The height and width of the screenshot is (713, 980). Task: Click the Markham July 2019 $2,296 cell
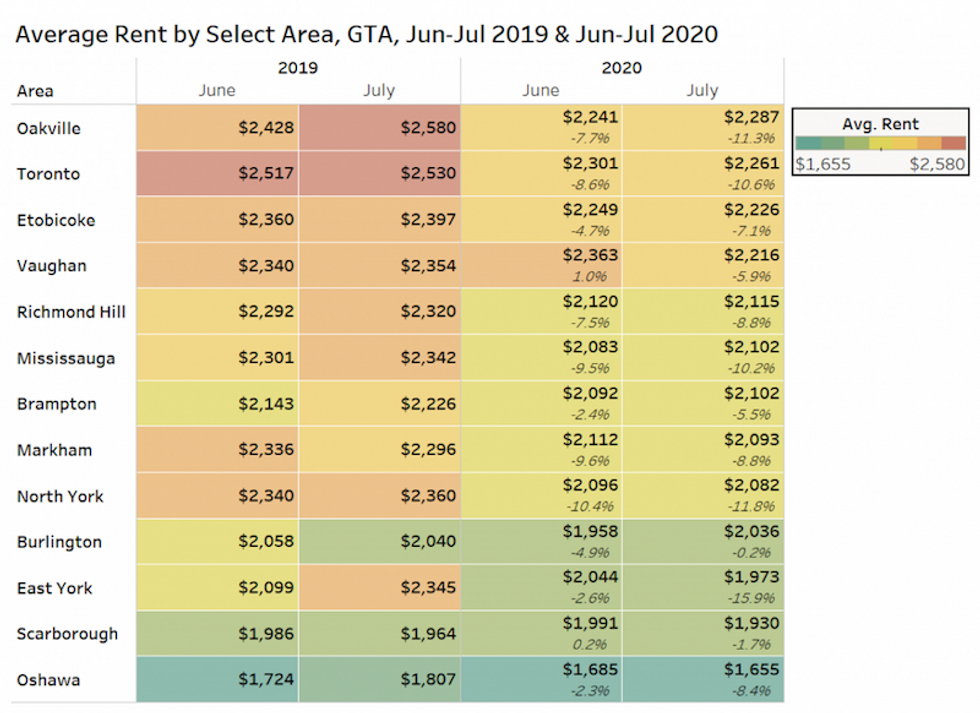(379, 449)
